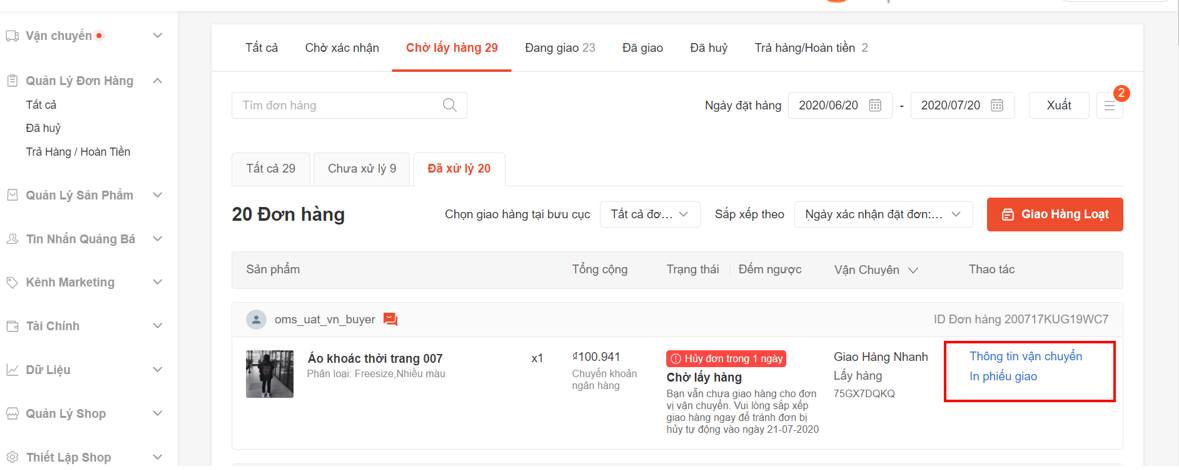Open Thông tin vận chuyển link

(1025, 356)
